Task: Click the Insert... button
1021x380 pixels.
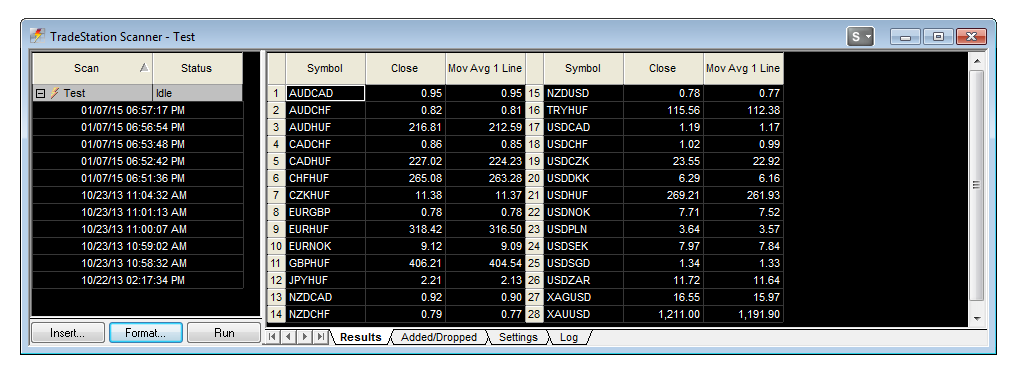Action: coord(68,332)
